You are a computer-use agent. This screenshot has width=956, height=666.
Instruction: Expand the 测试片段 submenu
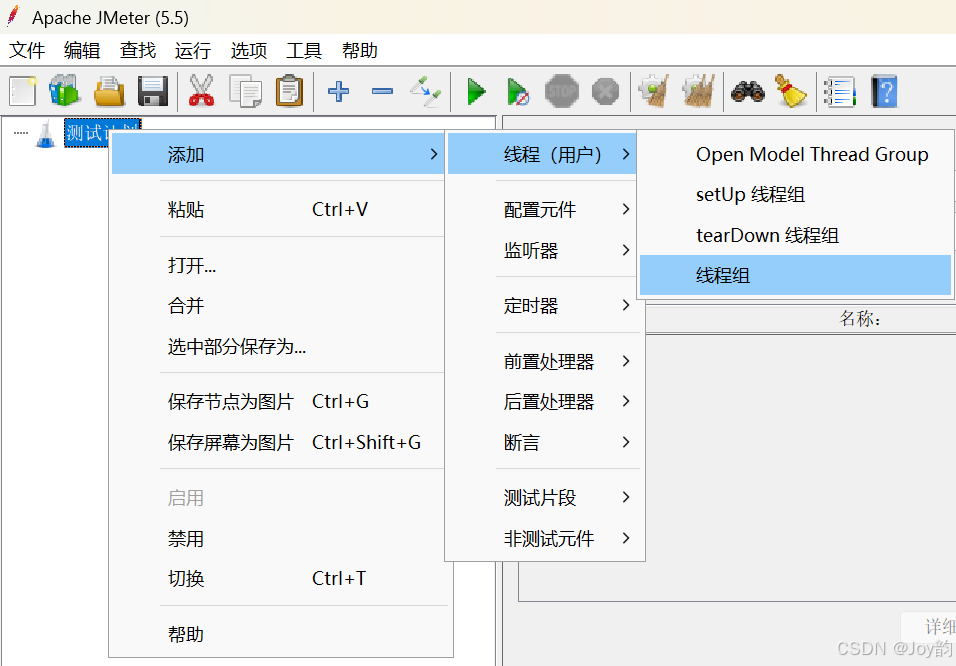coord(542,498)
